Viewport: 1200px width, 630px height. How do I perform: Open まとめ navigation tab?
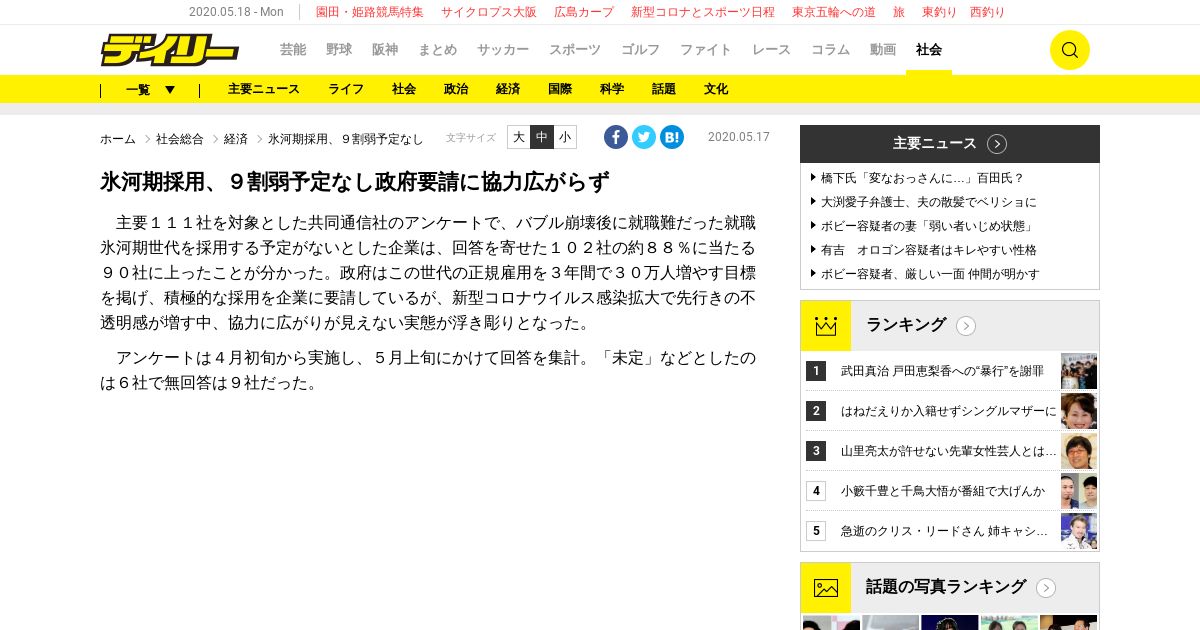[x=437, y=50]
